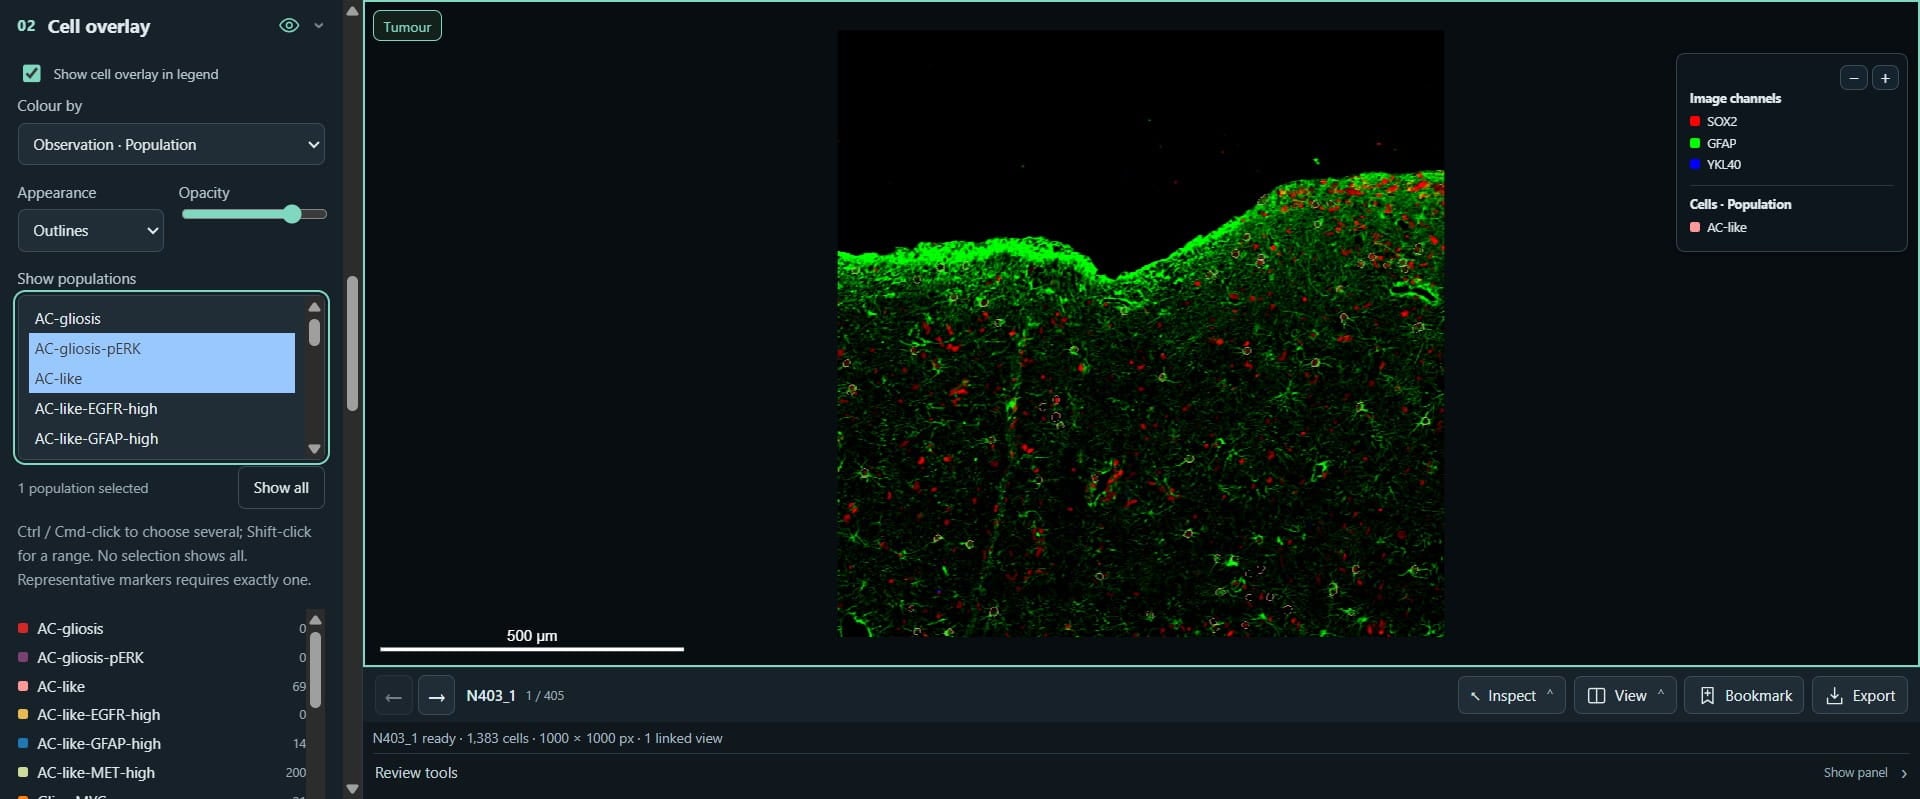The height and width of the screenshot is (799, 1920).
Task: Click the pink AC-like legend swatch in sidebar
Action: (23, 686)
